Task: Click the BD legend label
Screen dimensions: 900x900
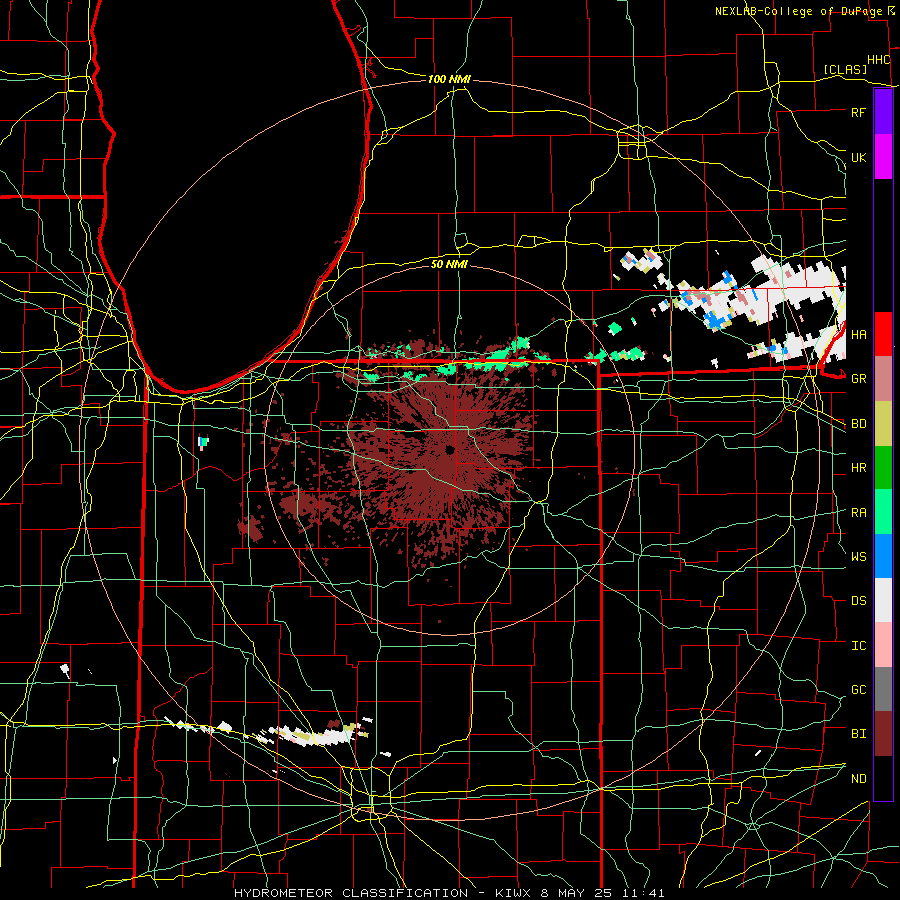Action: [858, 424]
